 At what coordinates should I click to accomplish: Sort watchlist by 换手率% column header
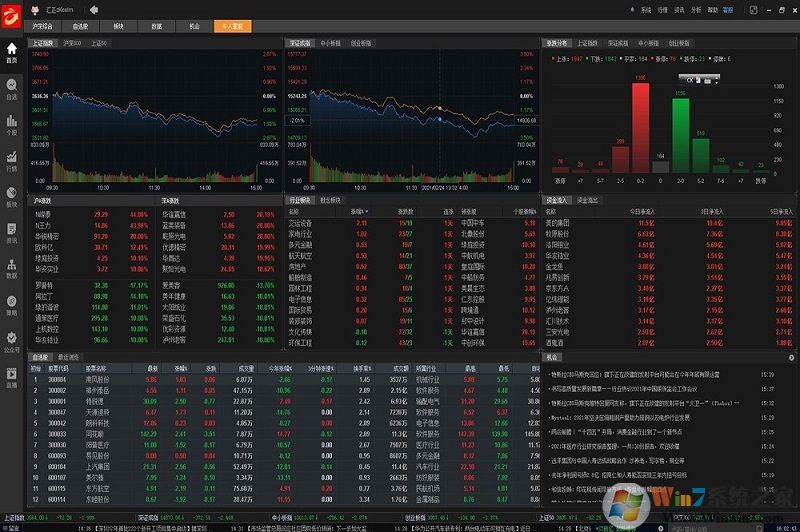click(362, 368)
